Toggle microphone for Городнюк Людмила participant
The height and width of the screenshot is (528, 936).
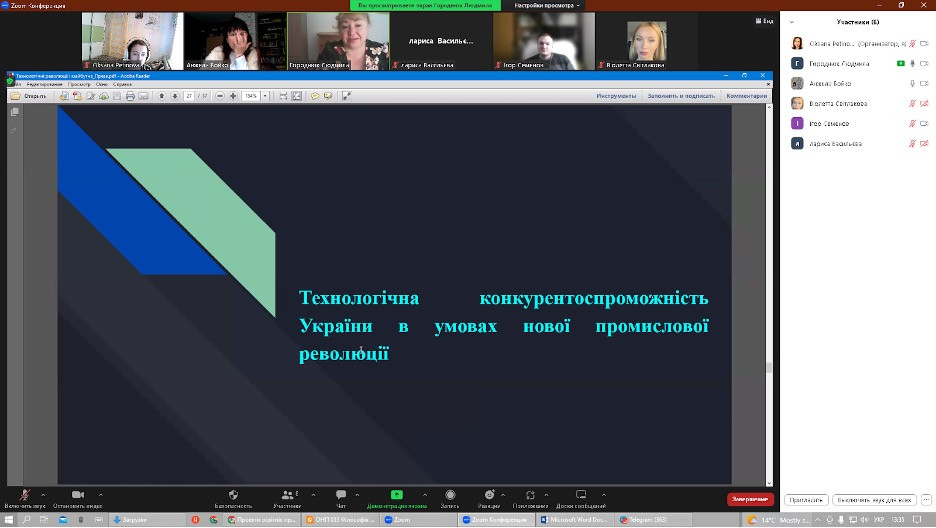(912, 63)
